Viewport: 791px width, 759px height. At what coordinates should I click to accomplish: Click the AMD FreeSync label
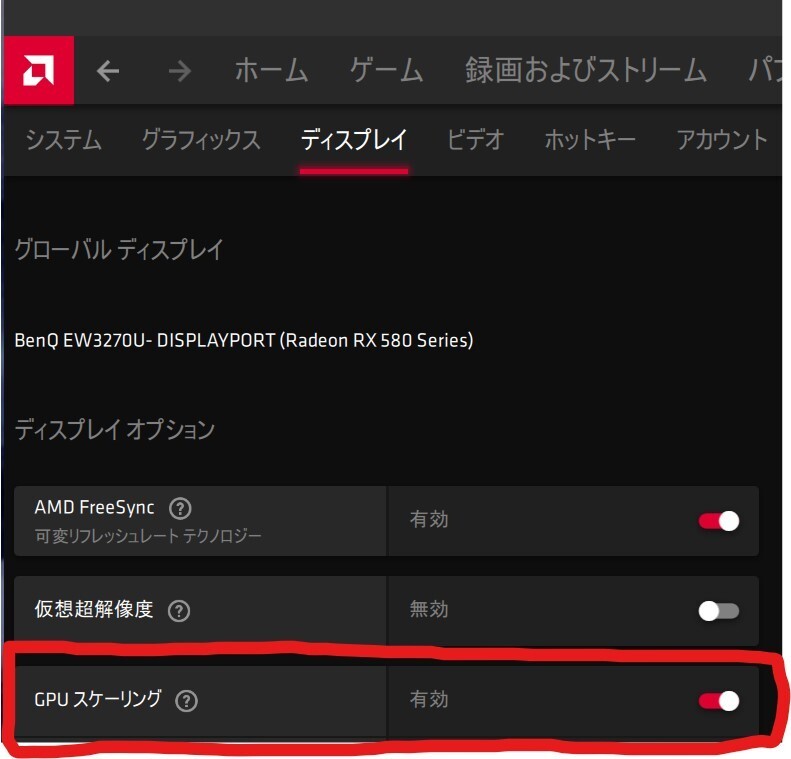94,507
